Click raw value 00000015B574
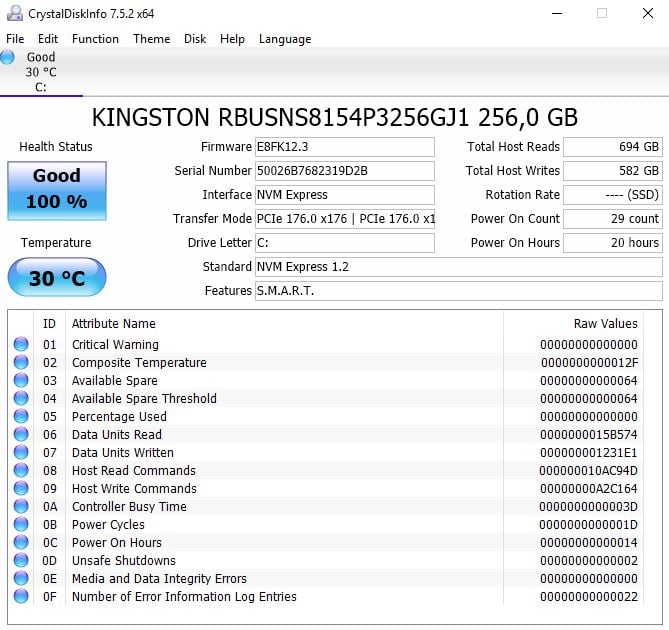 (589, 434)
